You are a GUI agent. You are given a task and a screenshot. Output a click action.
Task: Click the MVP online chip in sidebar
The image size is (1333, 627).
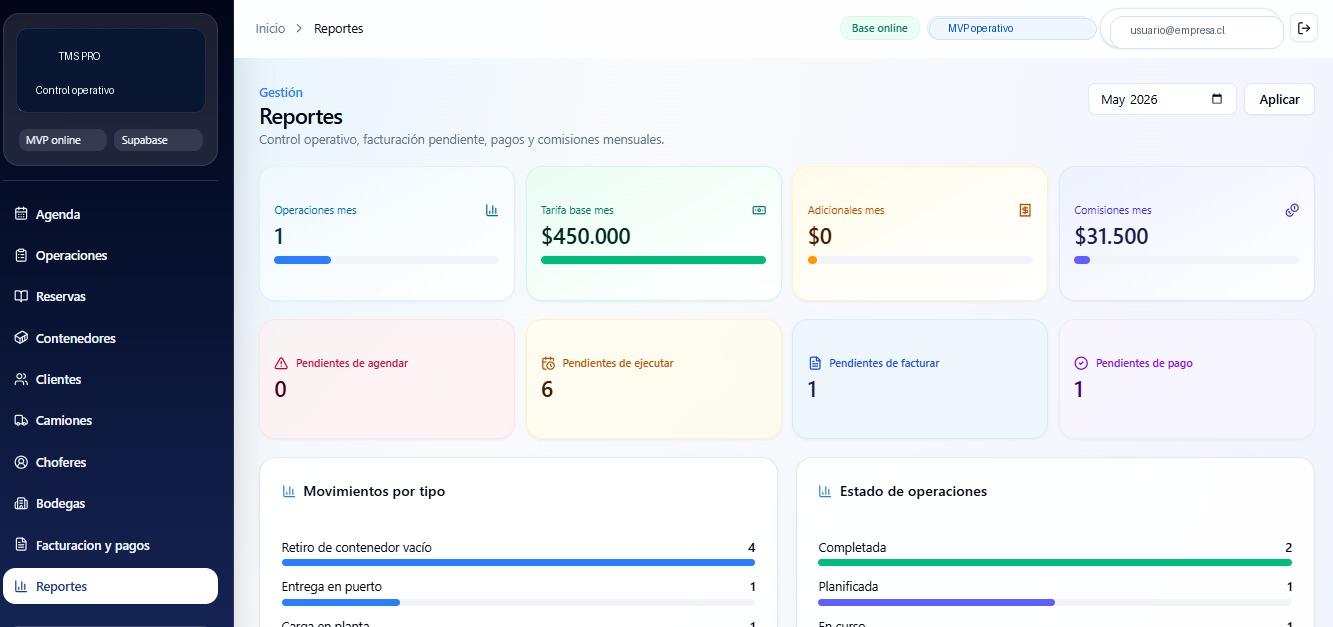coord(62,140)
